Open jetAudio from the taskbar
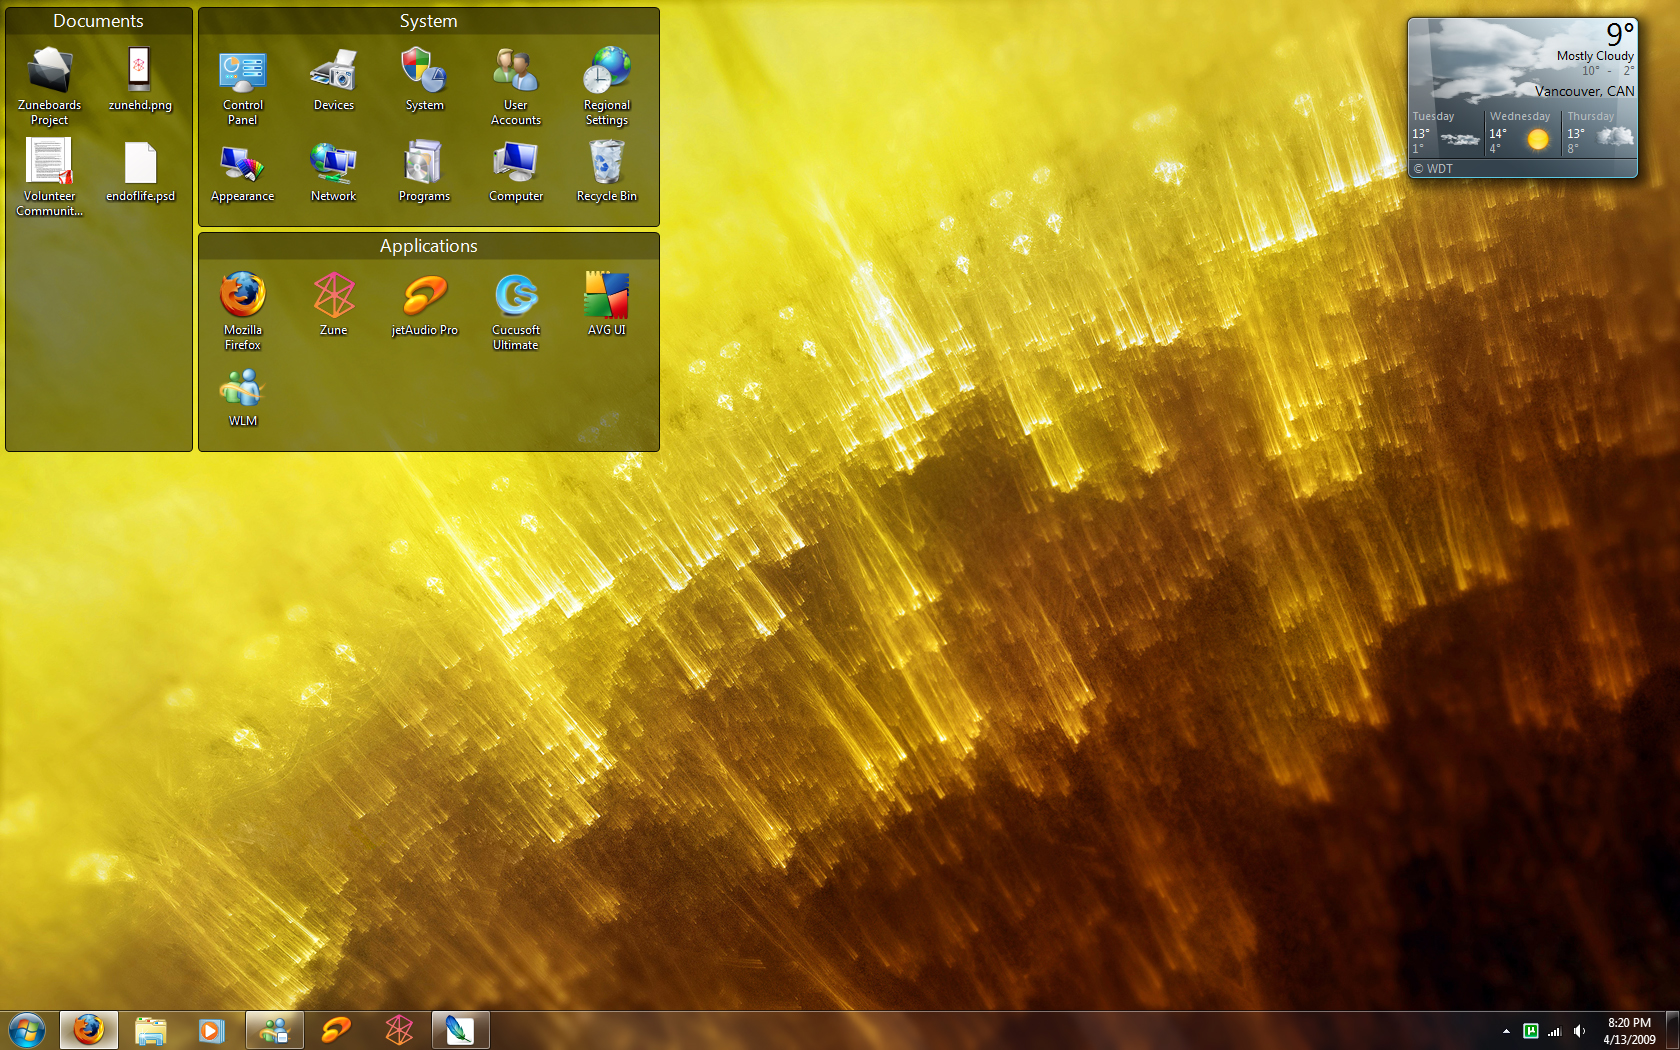This screenshot has width=1680, height=1050. [x=337, y=1030]
